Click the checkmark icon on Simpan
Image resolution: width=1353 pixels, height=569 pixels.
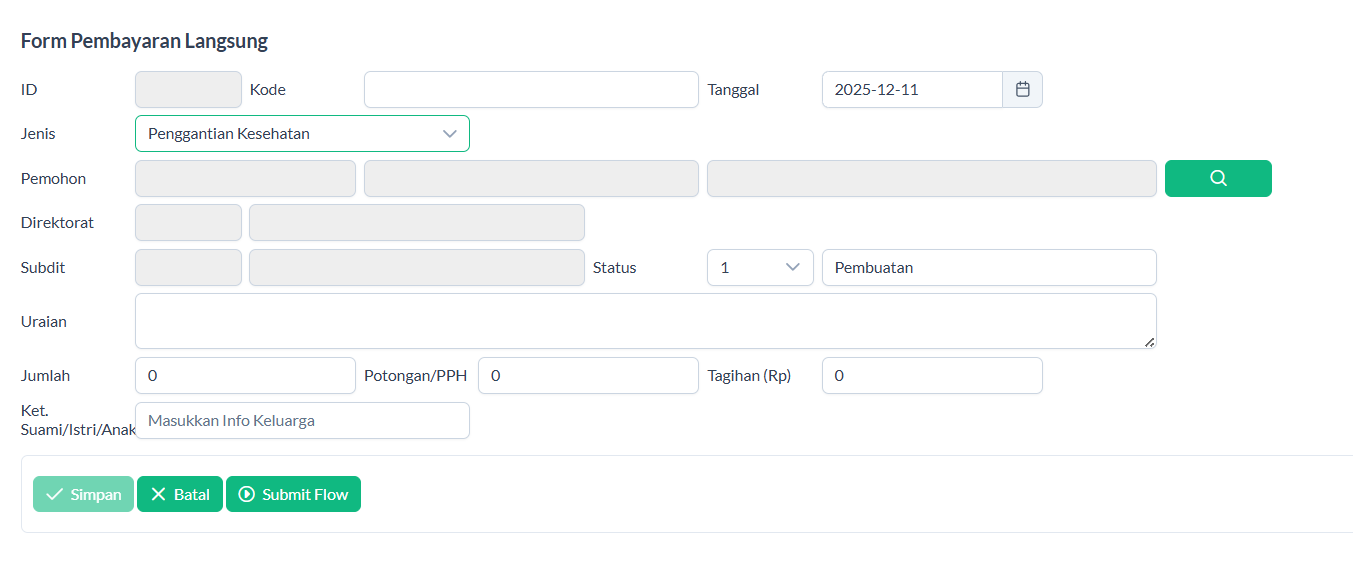pos(55,494)
